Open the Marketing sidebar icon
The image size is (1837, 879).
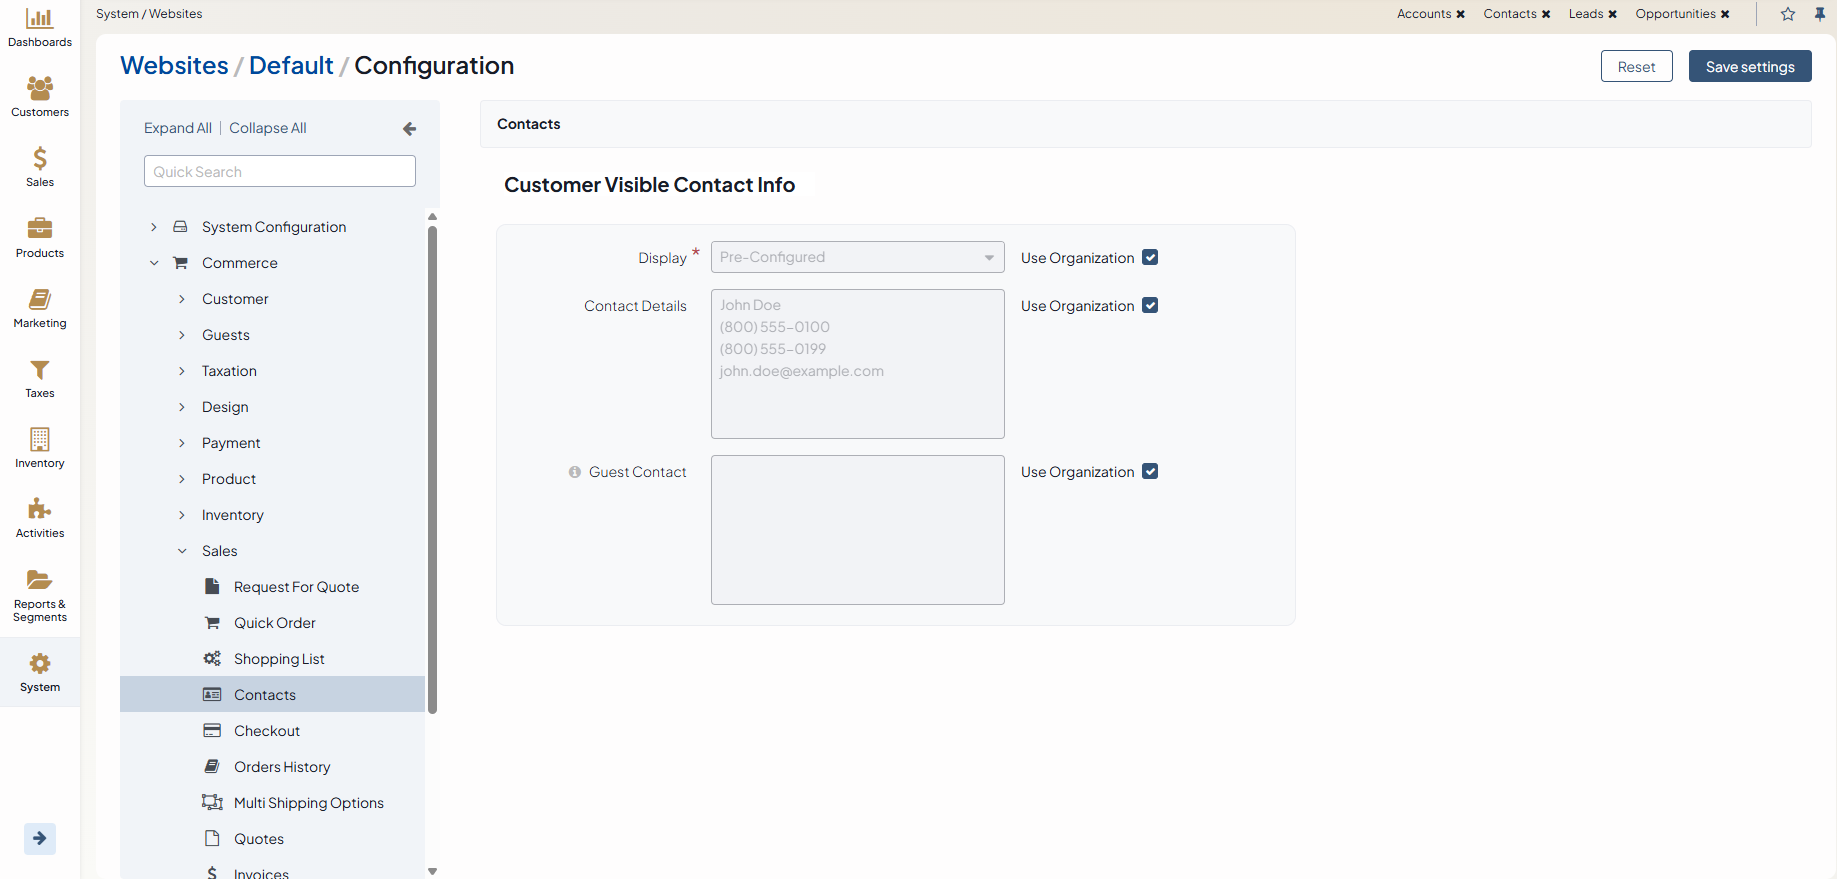pyautogui.click(x=40, y=299)
